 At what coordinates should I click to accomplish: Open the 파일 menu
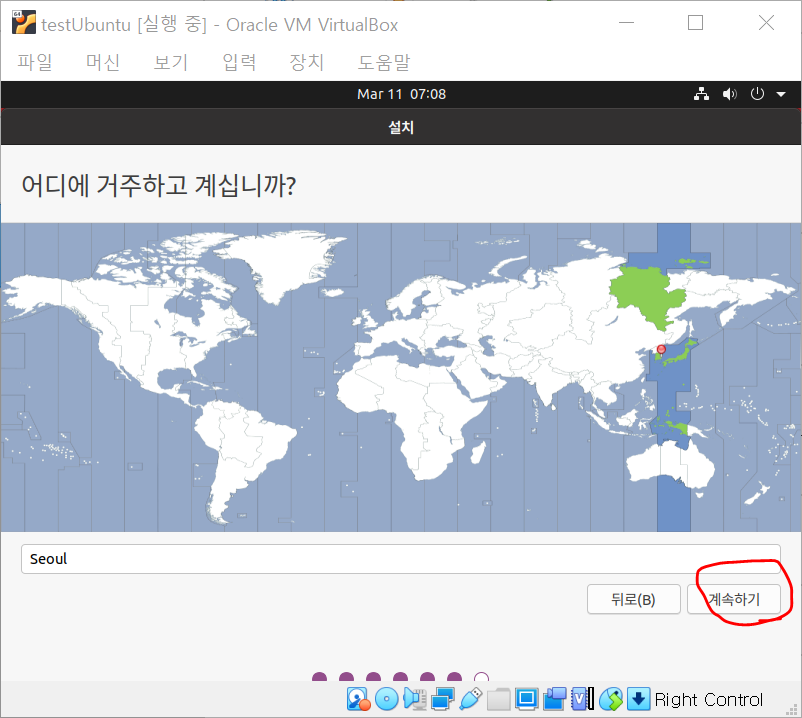pos(35,62)
